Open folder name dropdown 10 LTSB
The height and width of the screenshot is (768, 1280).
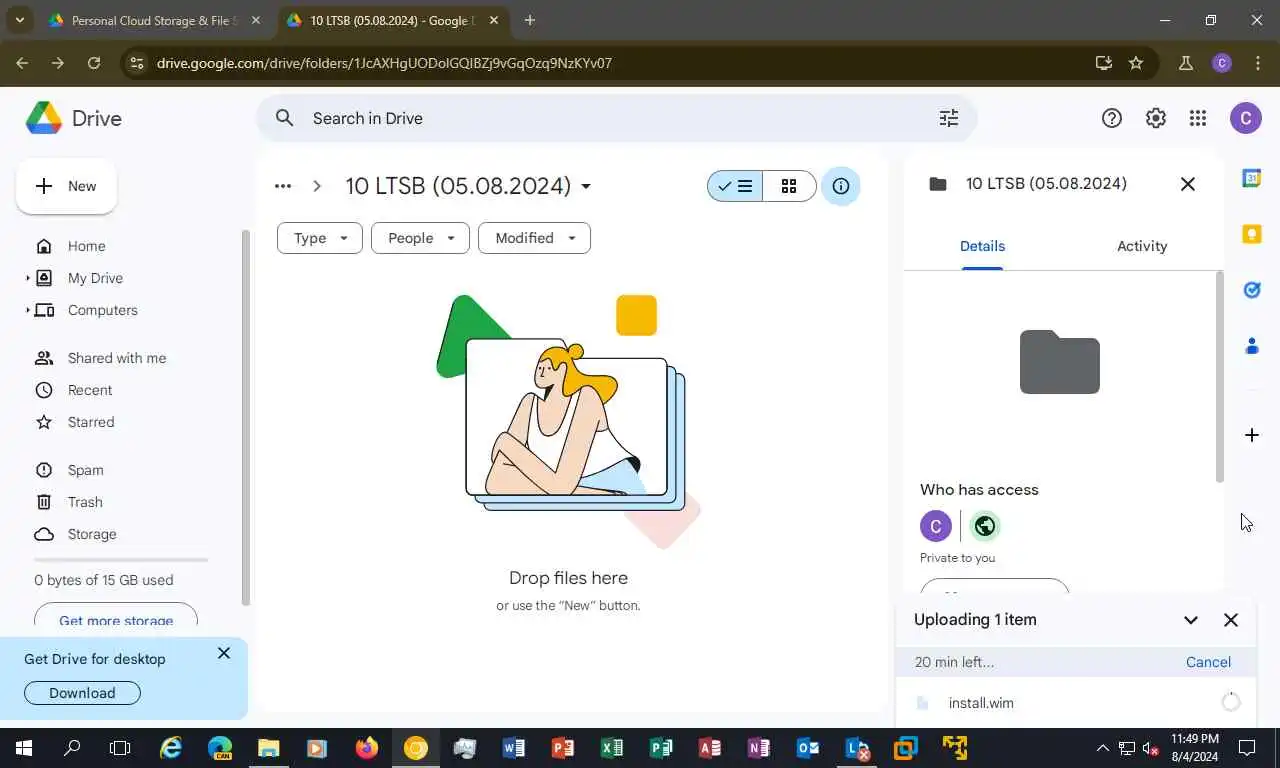click(x=586, y=187)
